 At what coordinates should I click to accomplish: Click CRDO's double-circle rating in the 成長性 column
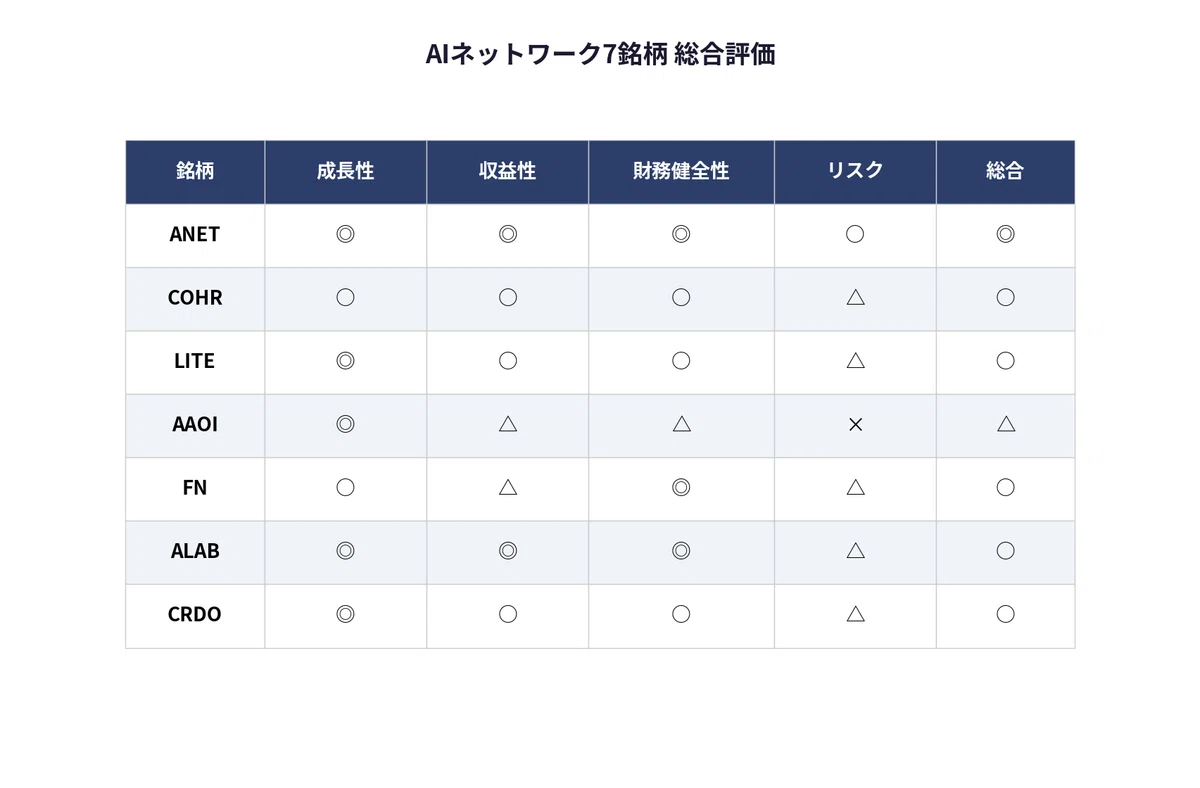[x=345, y=614]
